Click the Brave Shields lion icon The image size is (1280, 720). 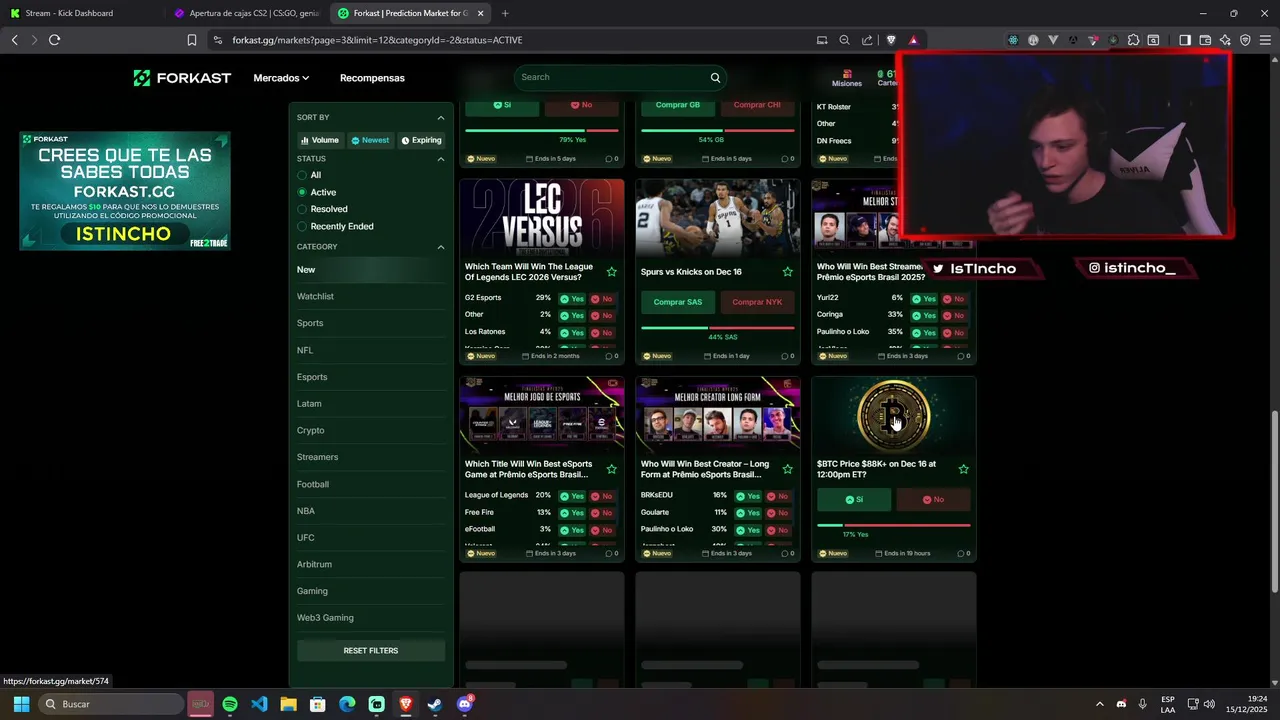(x=891, y=40)
